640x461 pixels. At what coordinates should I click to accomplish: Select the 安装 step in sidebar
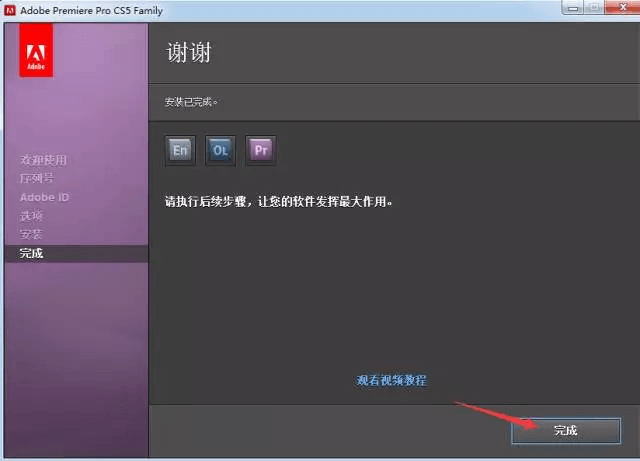click(x=31, y=234)
